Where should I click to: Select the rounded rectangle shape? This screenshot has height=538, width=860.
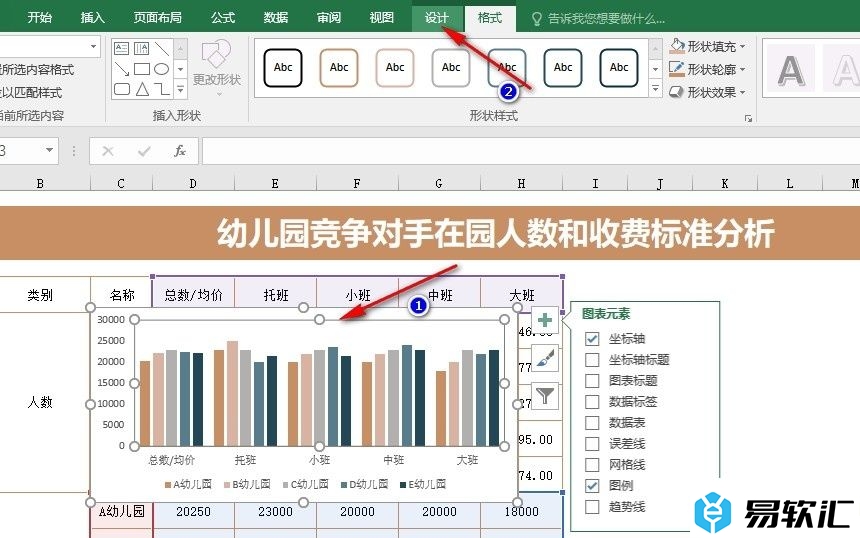(x=121, y=89)
